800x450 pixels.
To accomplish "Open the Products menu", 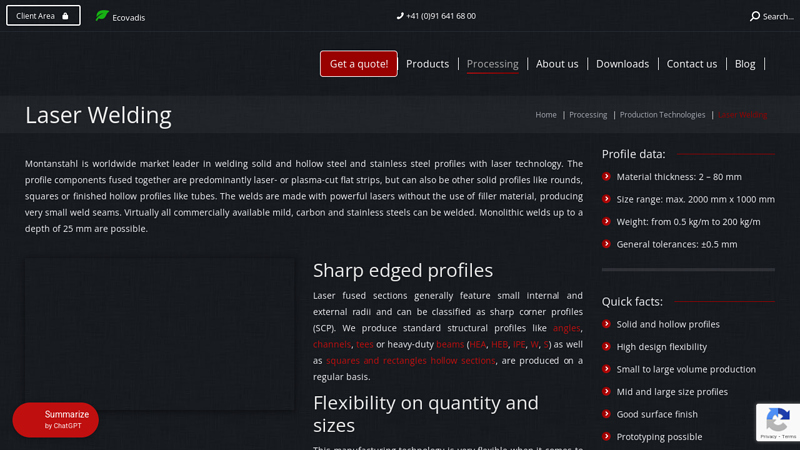I will [427, 64].
